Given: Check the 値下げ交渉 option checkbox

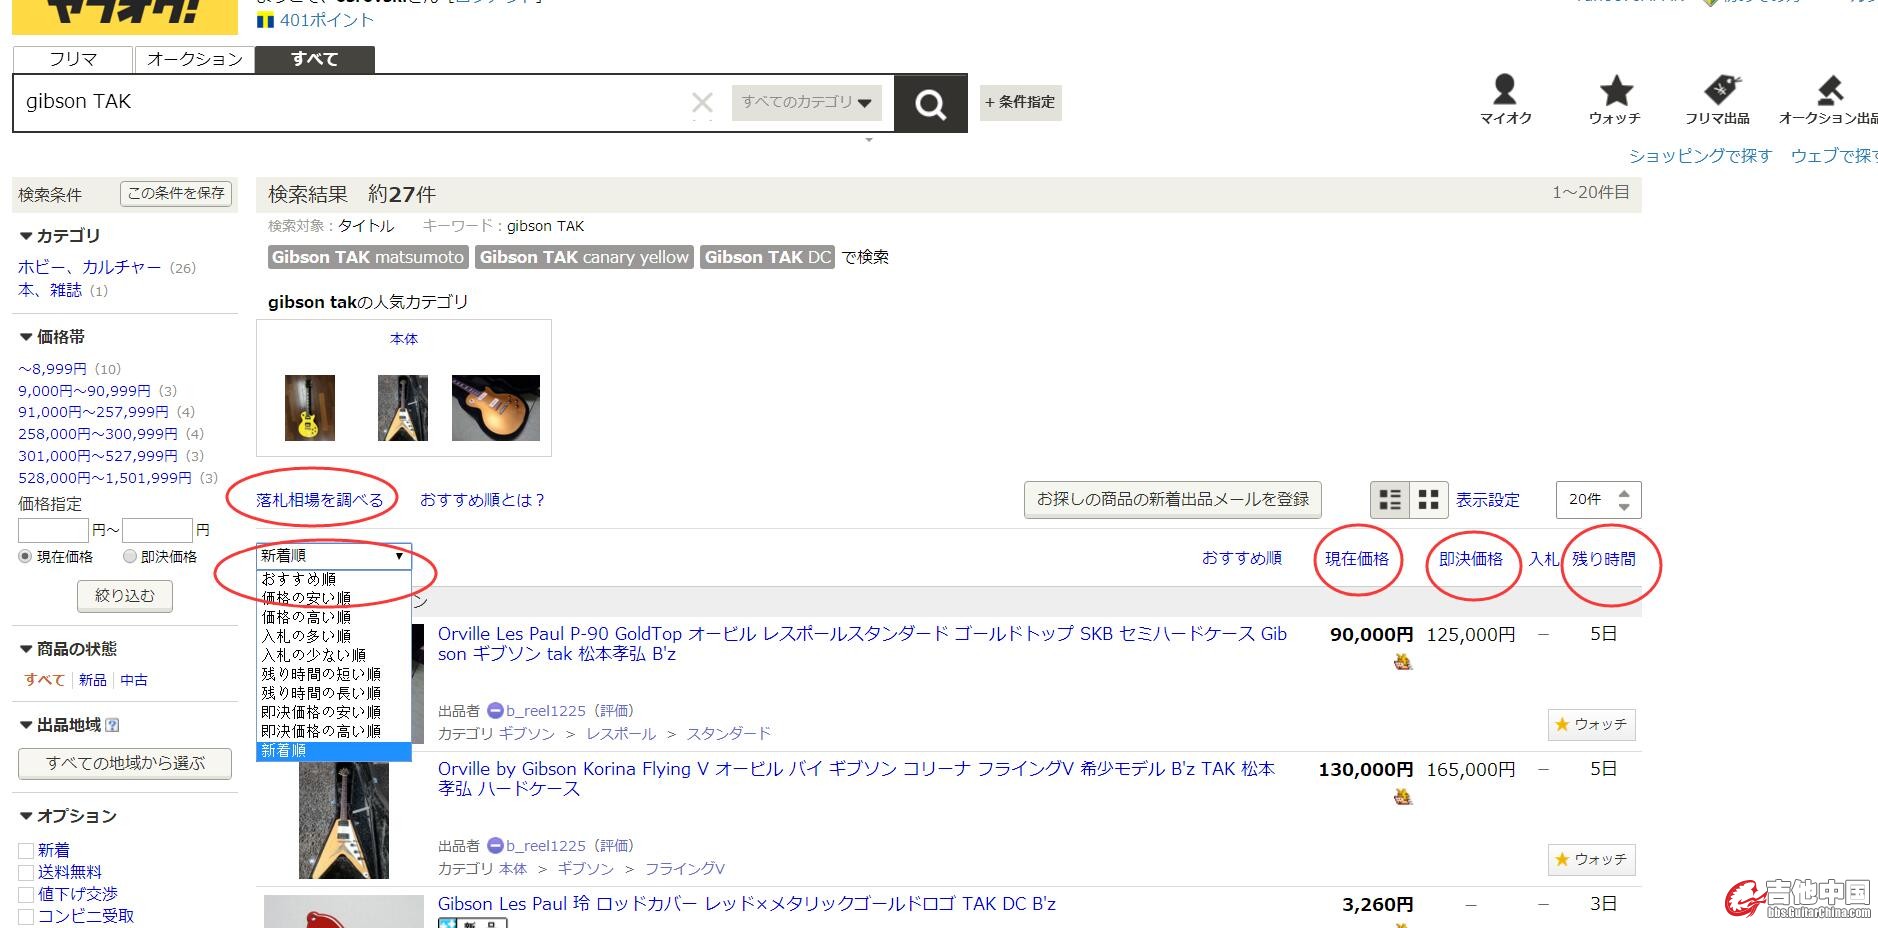Looking at the screenshot, I should [26, 895].
